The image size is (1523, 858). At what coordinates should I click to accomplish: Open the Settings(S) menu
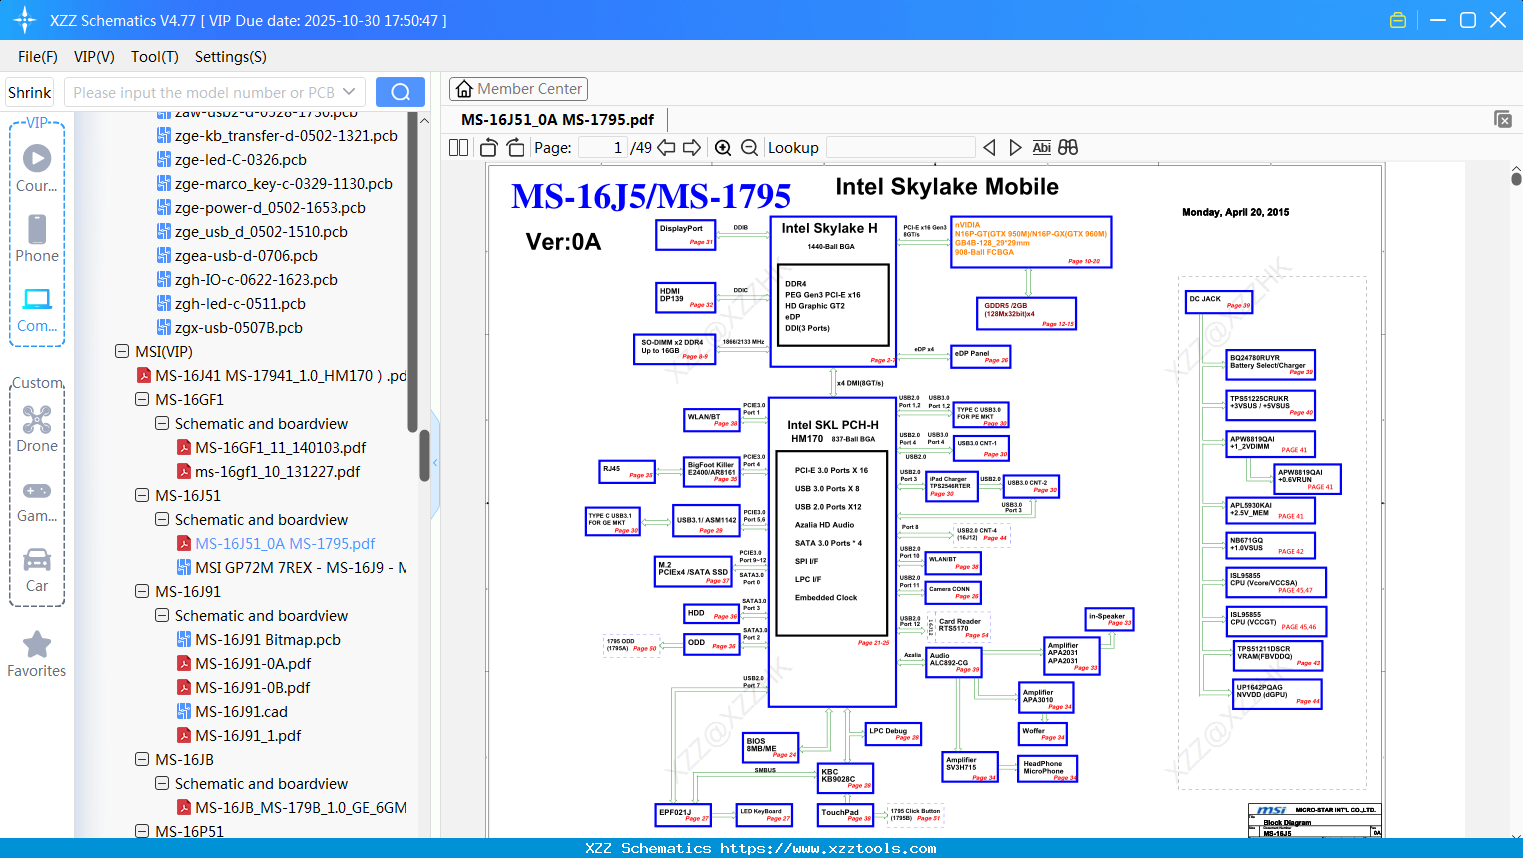point(231,57)
